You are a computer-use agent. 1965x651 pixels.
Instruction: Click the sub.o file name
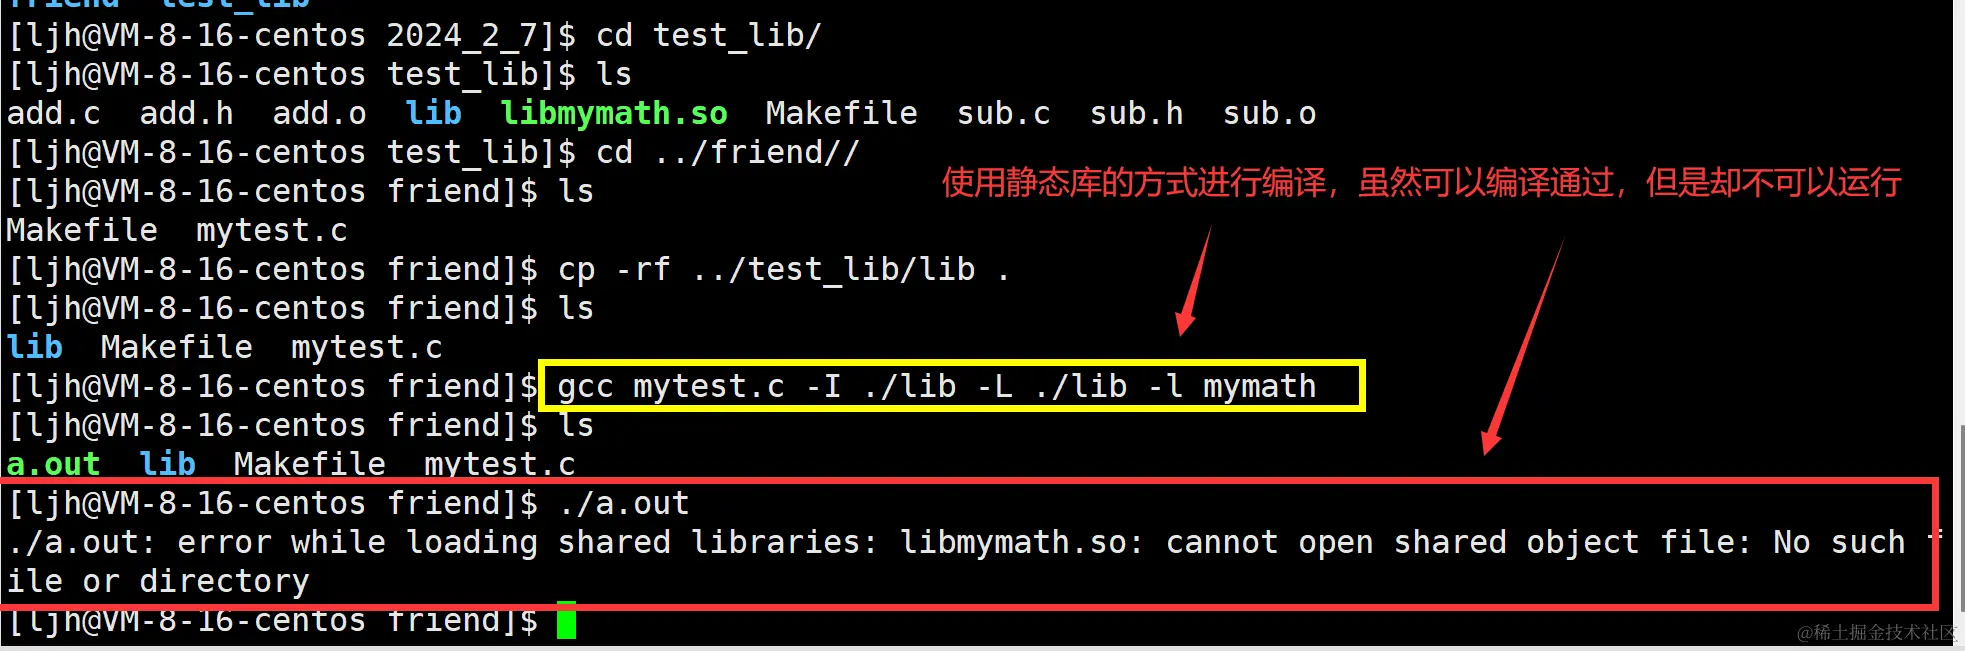click(1270, 113)
